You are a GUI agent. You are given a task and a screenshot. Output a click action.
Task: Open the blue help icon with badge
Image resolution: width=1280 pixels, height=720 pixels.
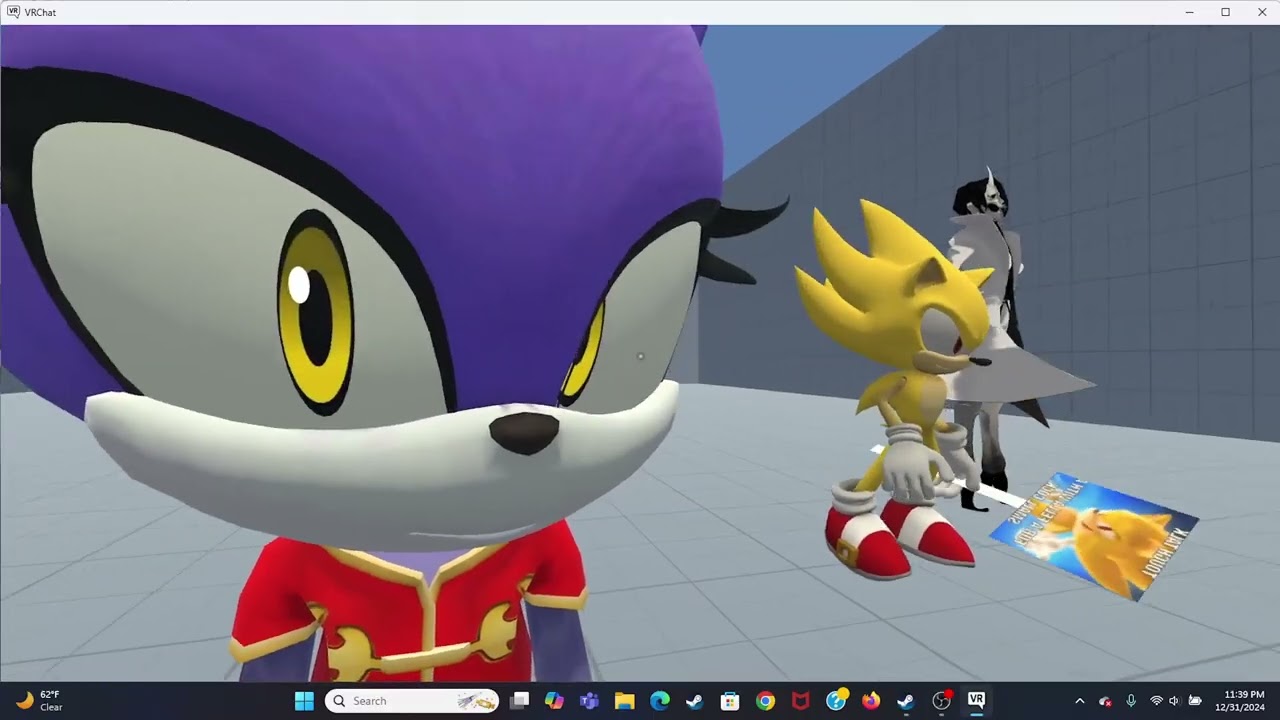pyautogui.click(x=836, y=700)
